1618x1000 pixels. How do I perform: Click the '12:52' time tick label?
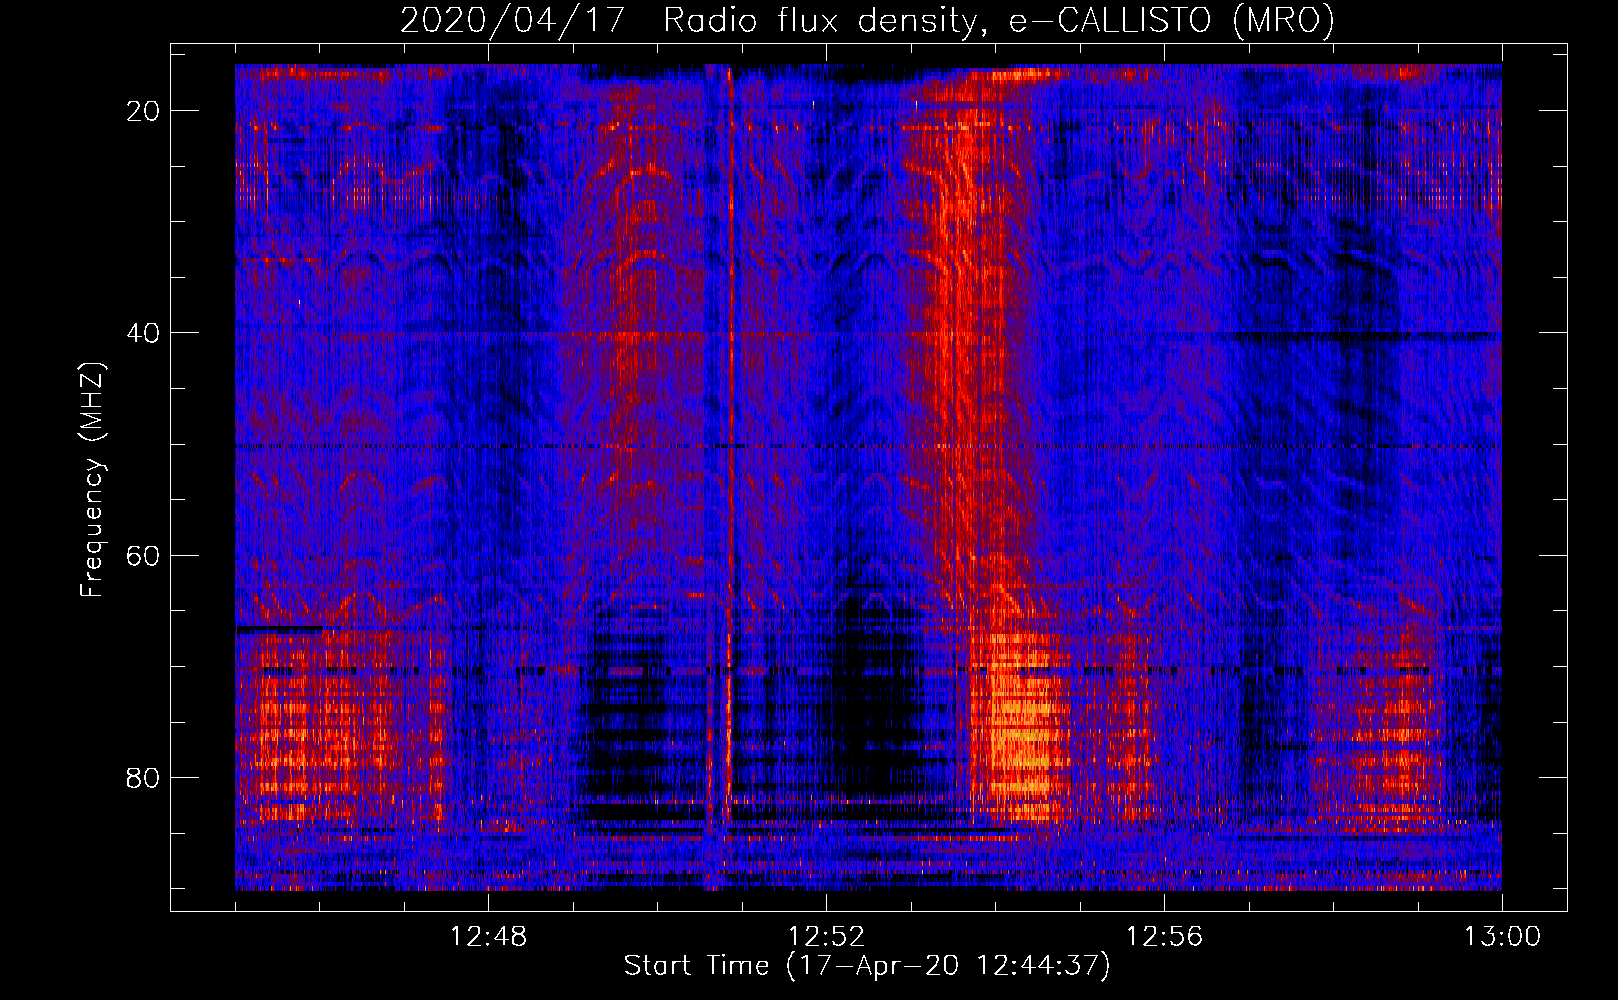click(x=826, y=937)
